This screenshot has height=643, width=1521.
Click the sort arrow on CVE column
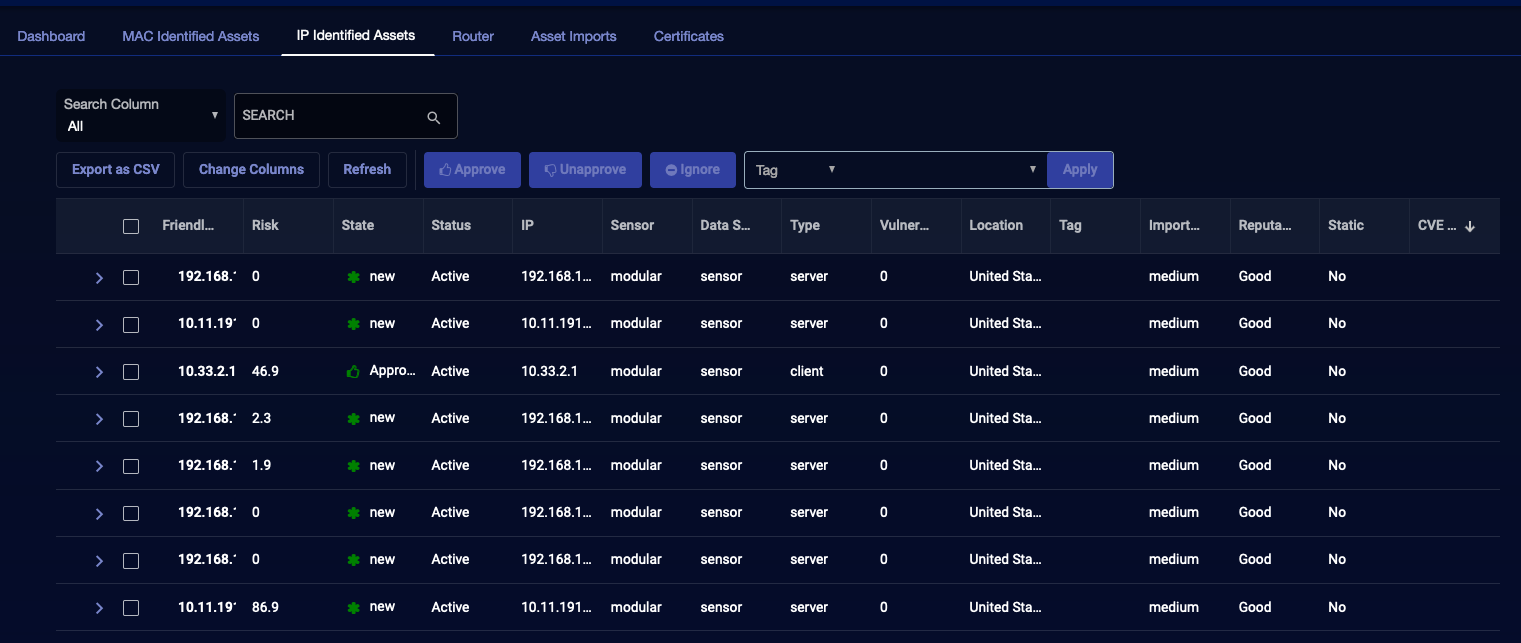click(x=1469, y=226)
